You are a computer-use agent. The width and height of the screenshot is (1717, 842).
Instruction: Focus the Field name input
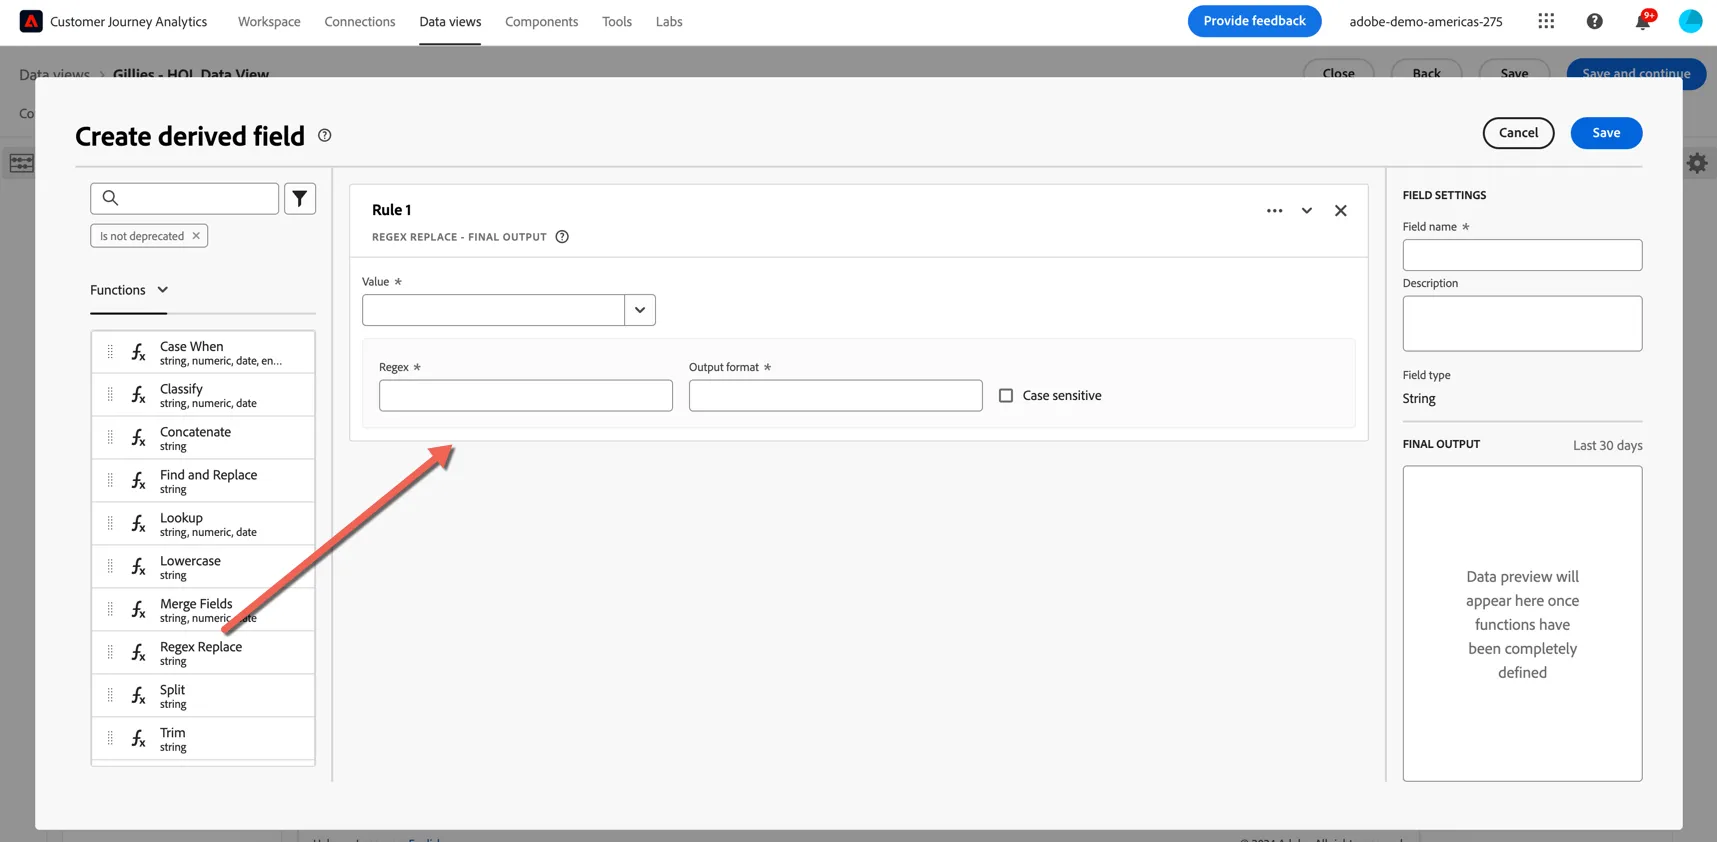click(1522, 255)
